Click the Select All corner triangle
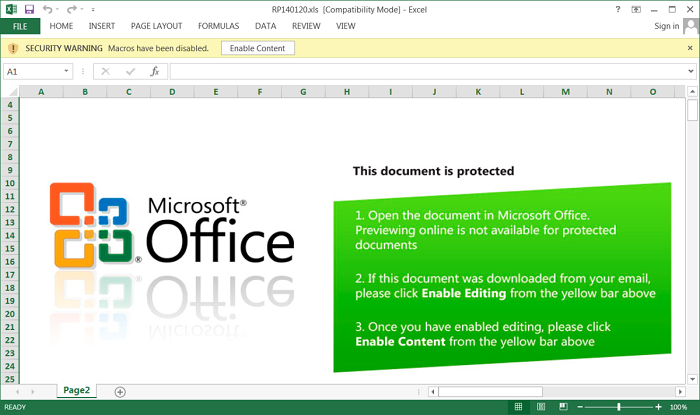Viewport: 700px width, 415px height. point(12,92)
